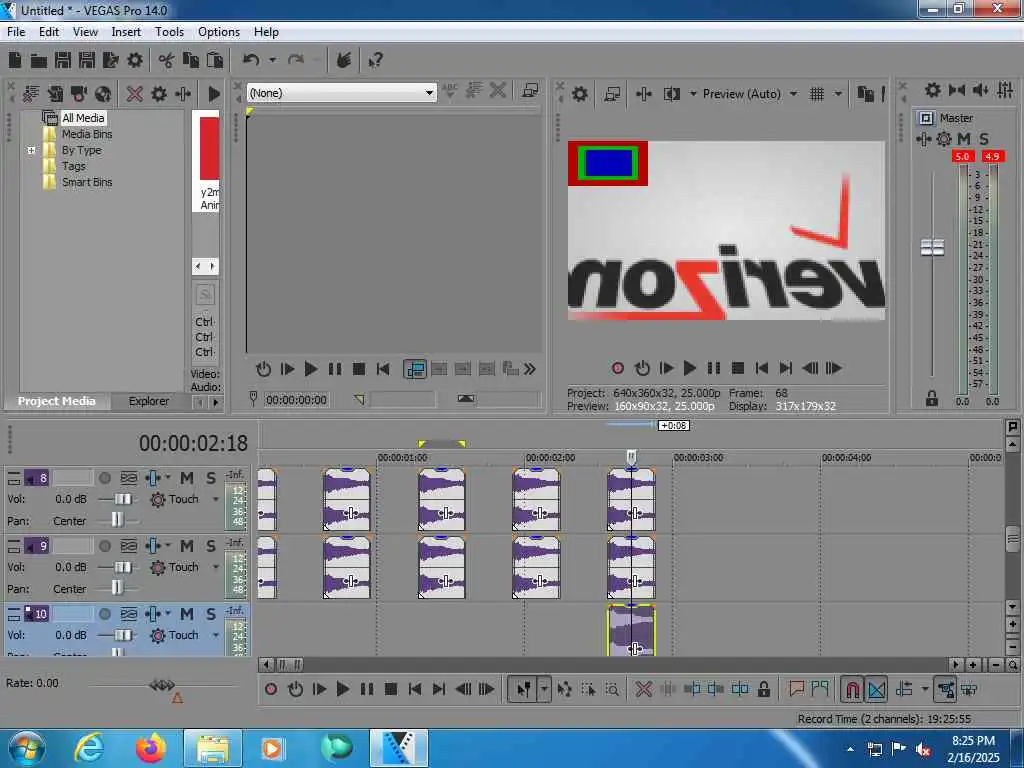Mute the Master bus with M

coord(964,139)
